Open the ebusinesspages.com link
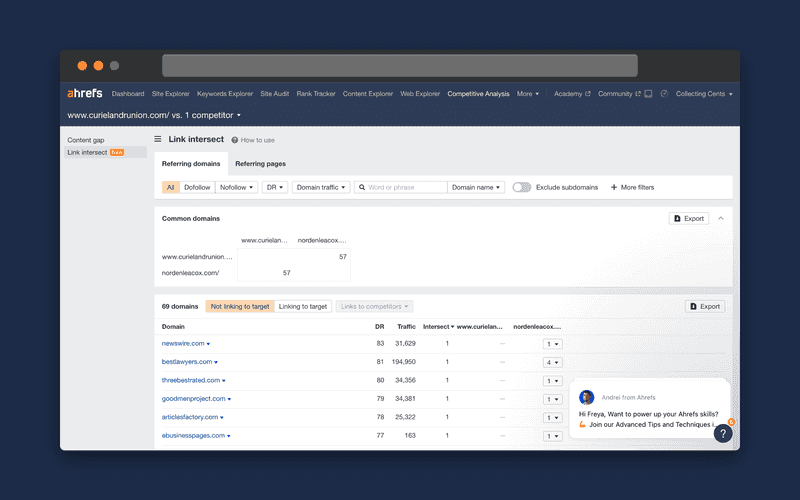 [x=193, y=435]
